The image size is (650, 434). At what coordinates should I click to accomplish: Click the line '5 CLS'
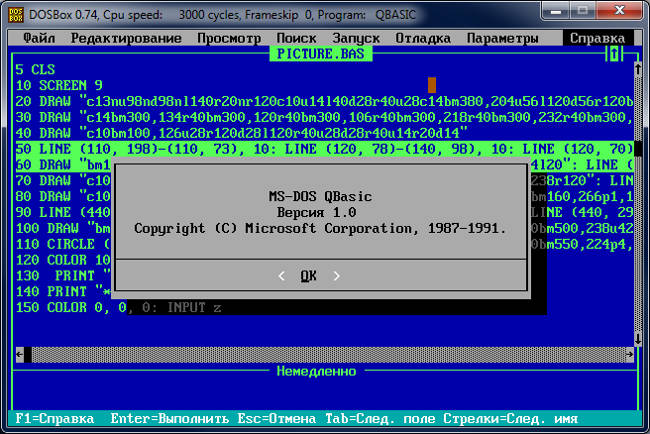(x=35, y=70)
